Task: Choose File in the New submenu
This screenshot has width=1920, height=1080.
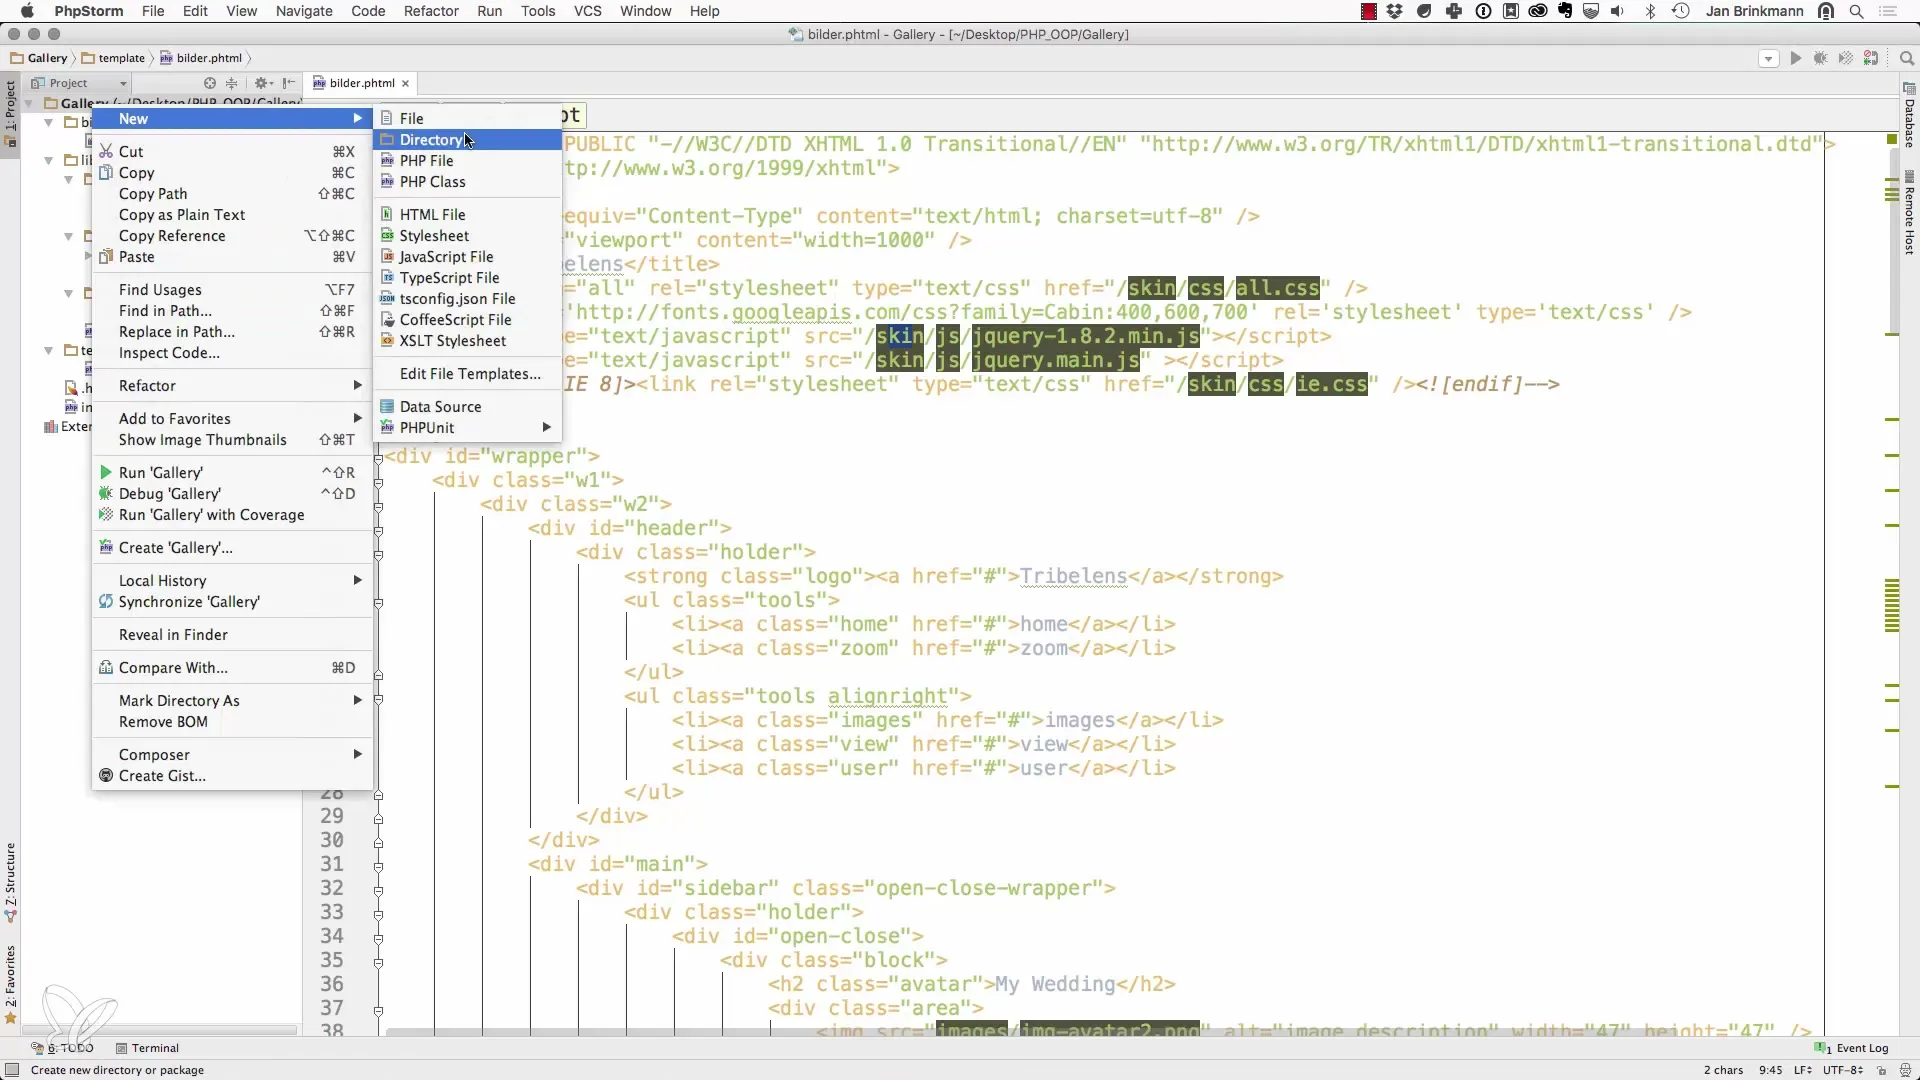Action: 467,118
